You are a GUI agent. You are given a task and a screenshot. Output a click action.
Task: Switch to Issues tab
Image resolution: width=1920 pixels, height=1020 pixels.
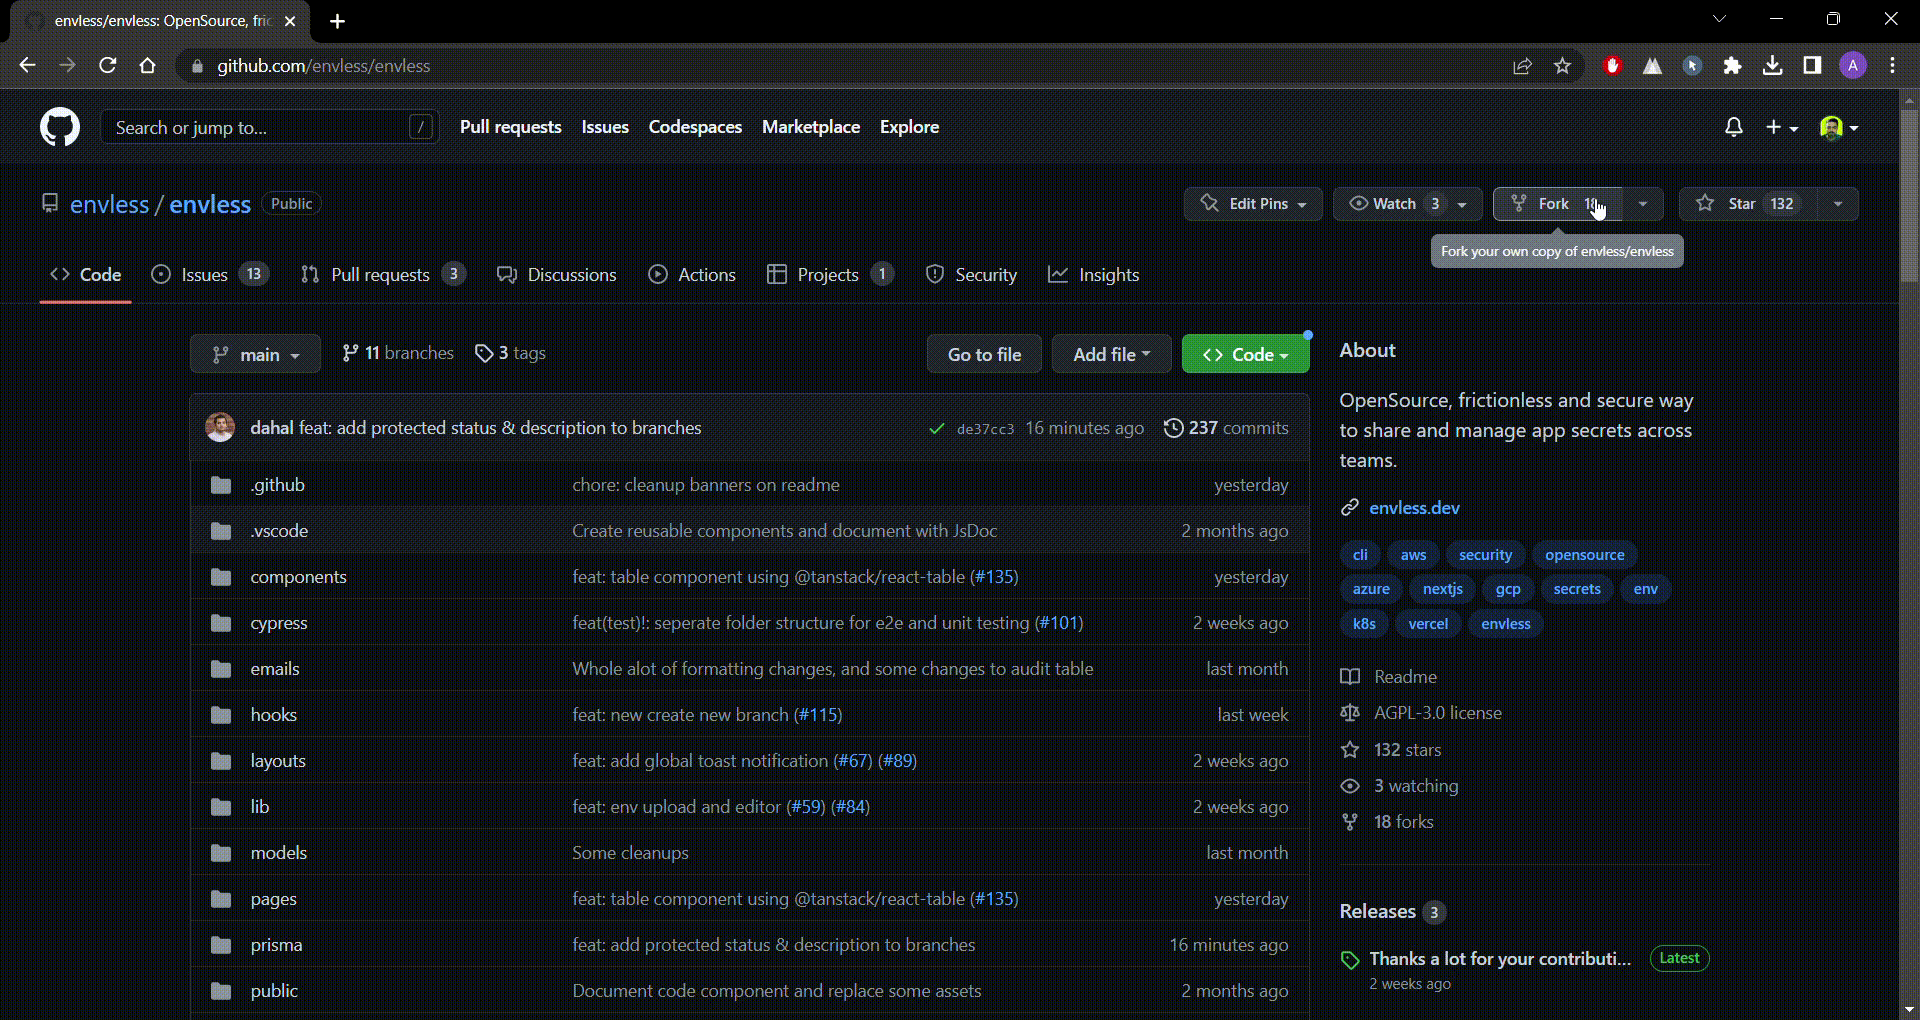[x=209, y=274]
